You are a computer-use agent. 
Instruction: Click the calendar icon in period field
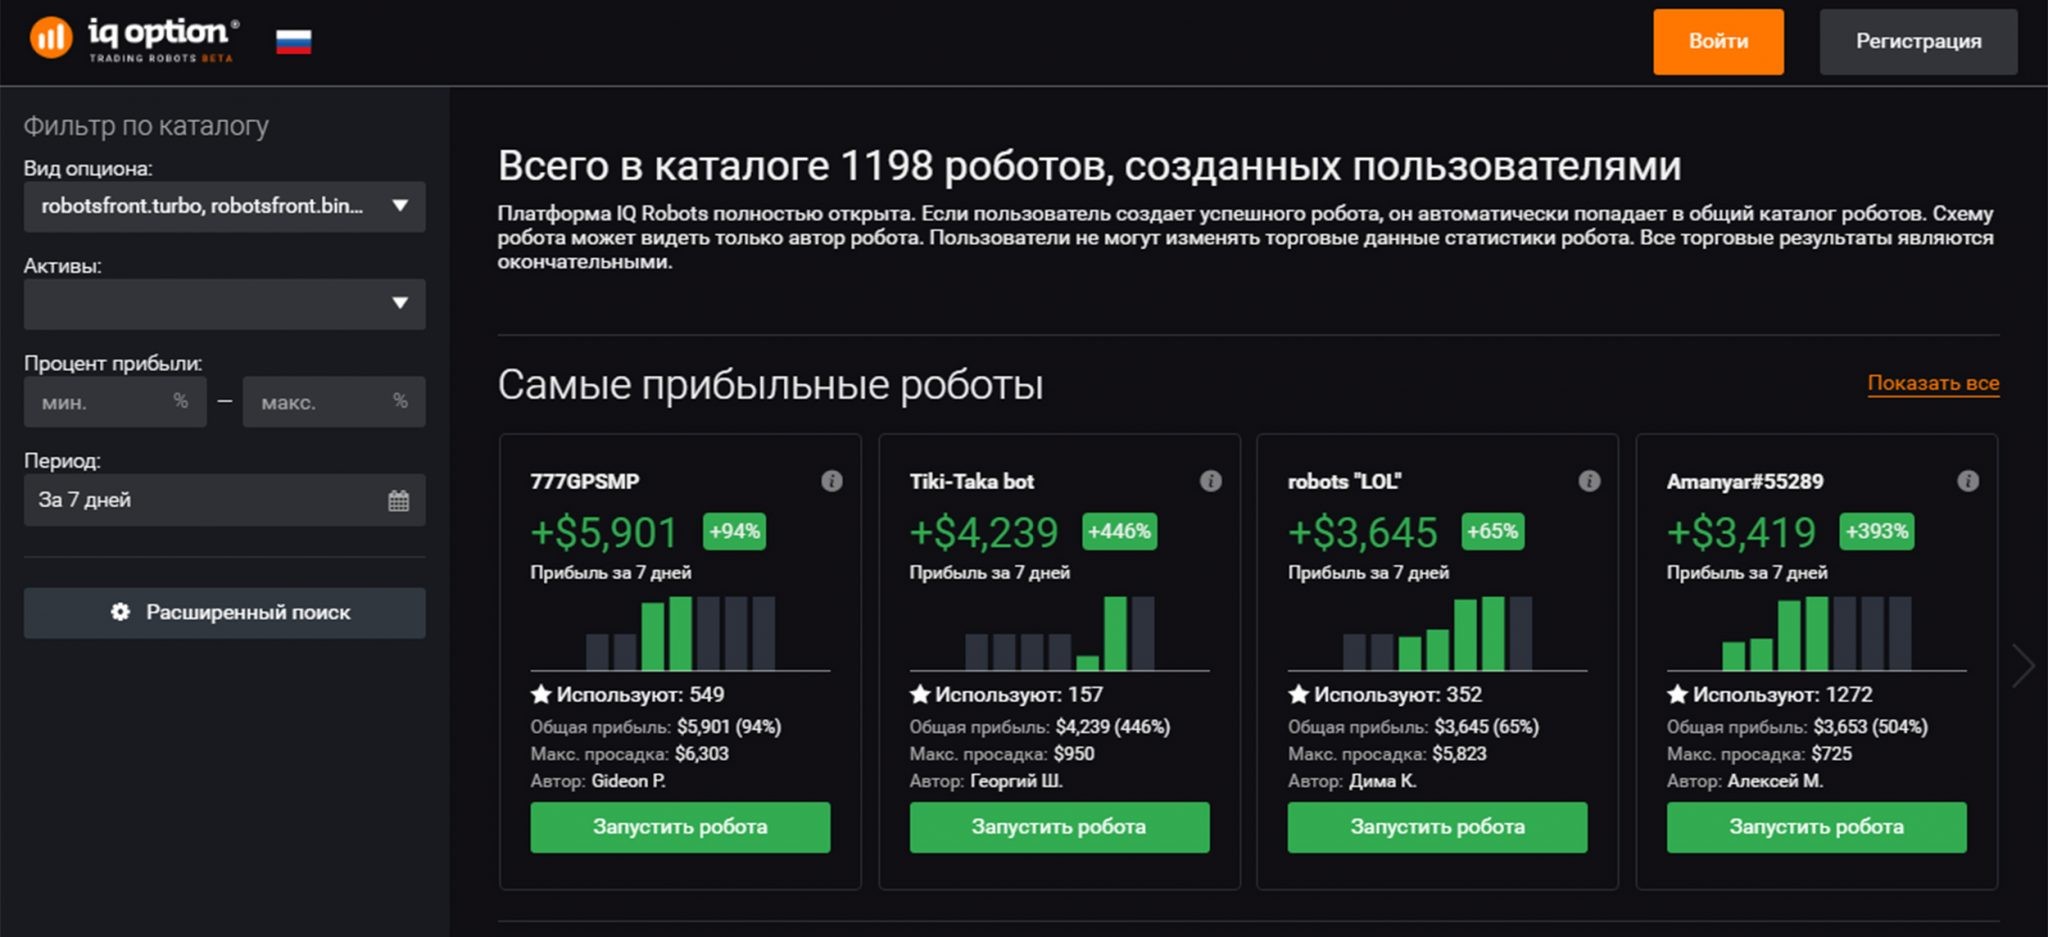click(x=398, y=501)
